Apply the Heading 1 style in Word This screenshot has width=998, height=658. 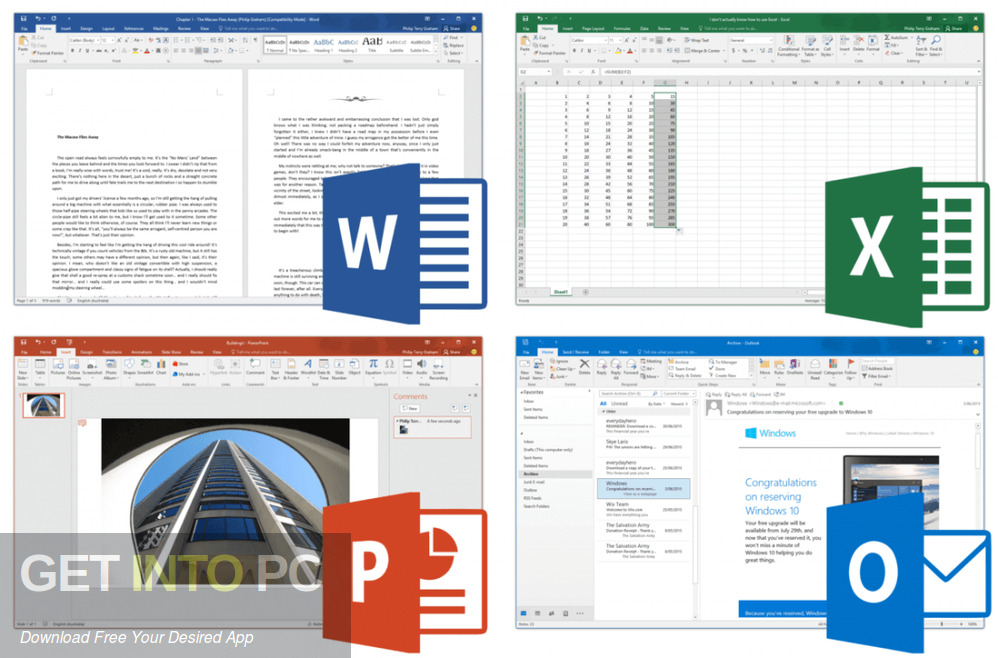click(324, 45)
